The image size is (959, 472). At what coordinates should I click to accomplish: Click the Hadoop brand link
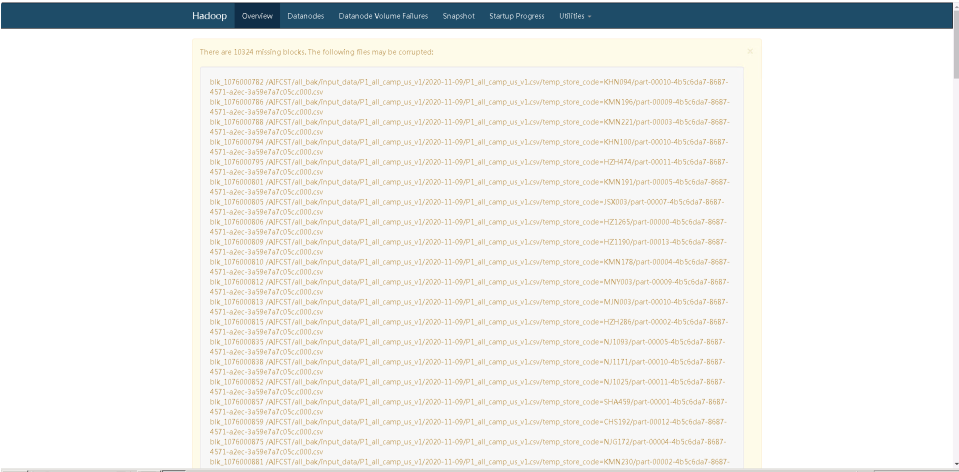coord(210,16)
